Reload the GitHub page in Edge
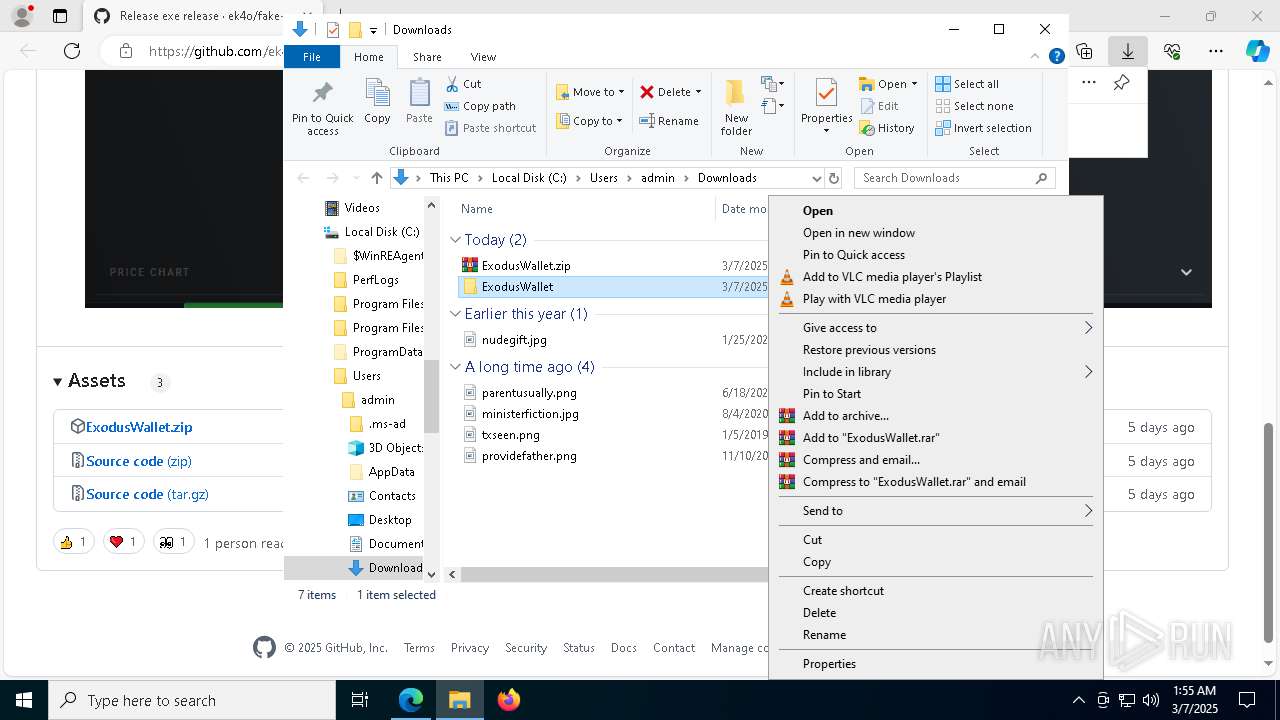 72,51
